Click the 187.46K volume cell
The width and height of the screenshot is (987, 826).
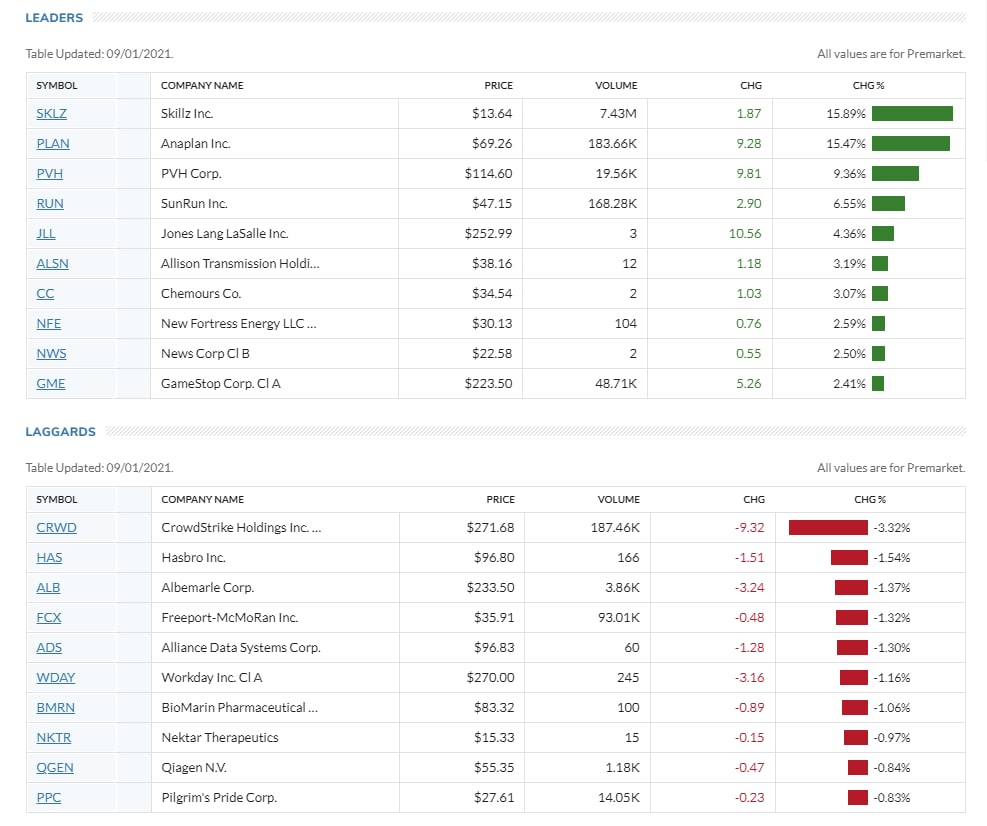tap(615, 528)
